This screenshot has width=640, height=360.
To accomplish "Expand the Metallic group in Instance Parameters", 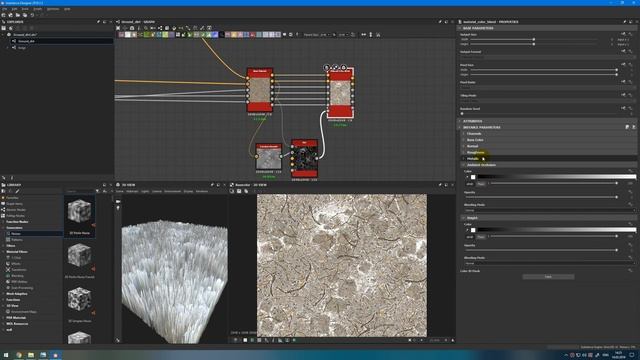I will coord(464,158).
